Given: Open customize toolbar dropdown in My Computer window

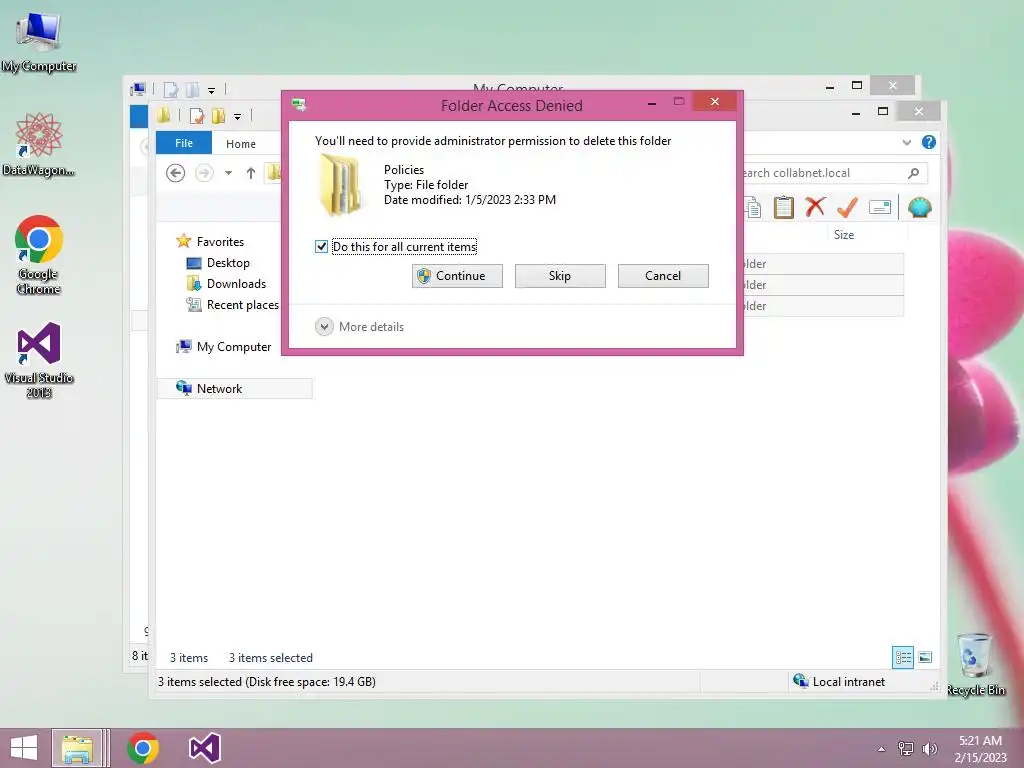Looking at the screenshot, I should tap(212, 90).
